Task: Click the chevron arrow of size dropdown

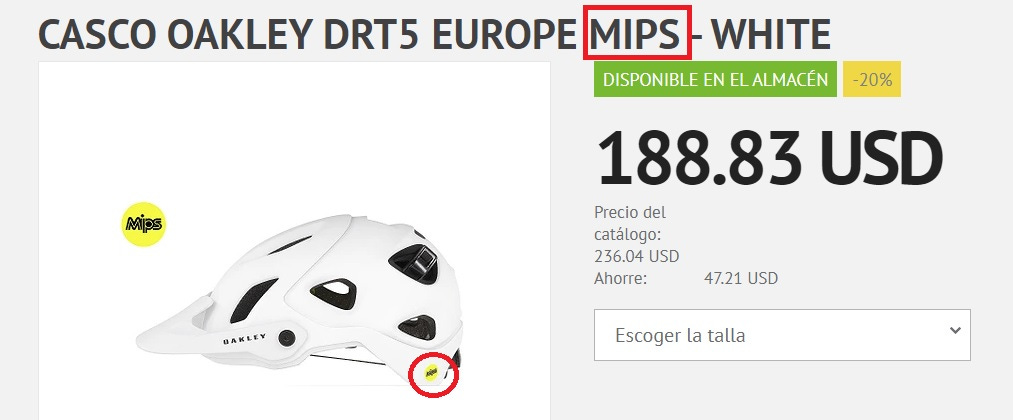Action: pos(956,330)
